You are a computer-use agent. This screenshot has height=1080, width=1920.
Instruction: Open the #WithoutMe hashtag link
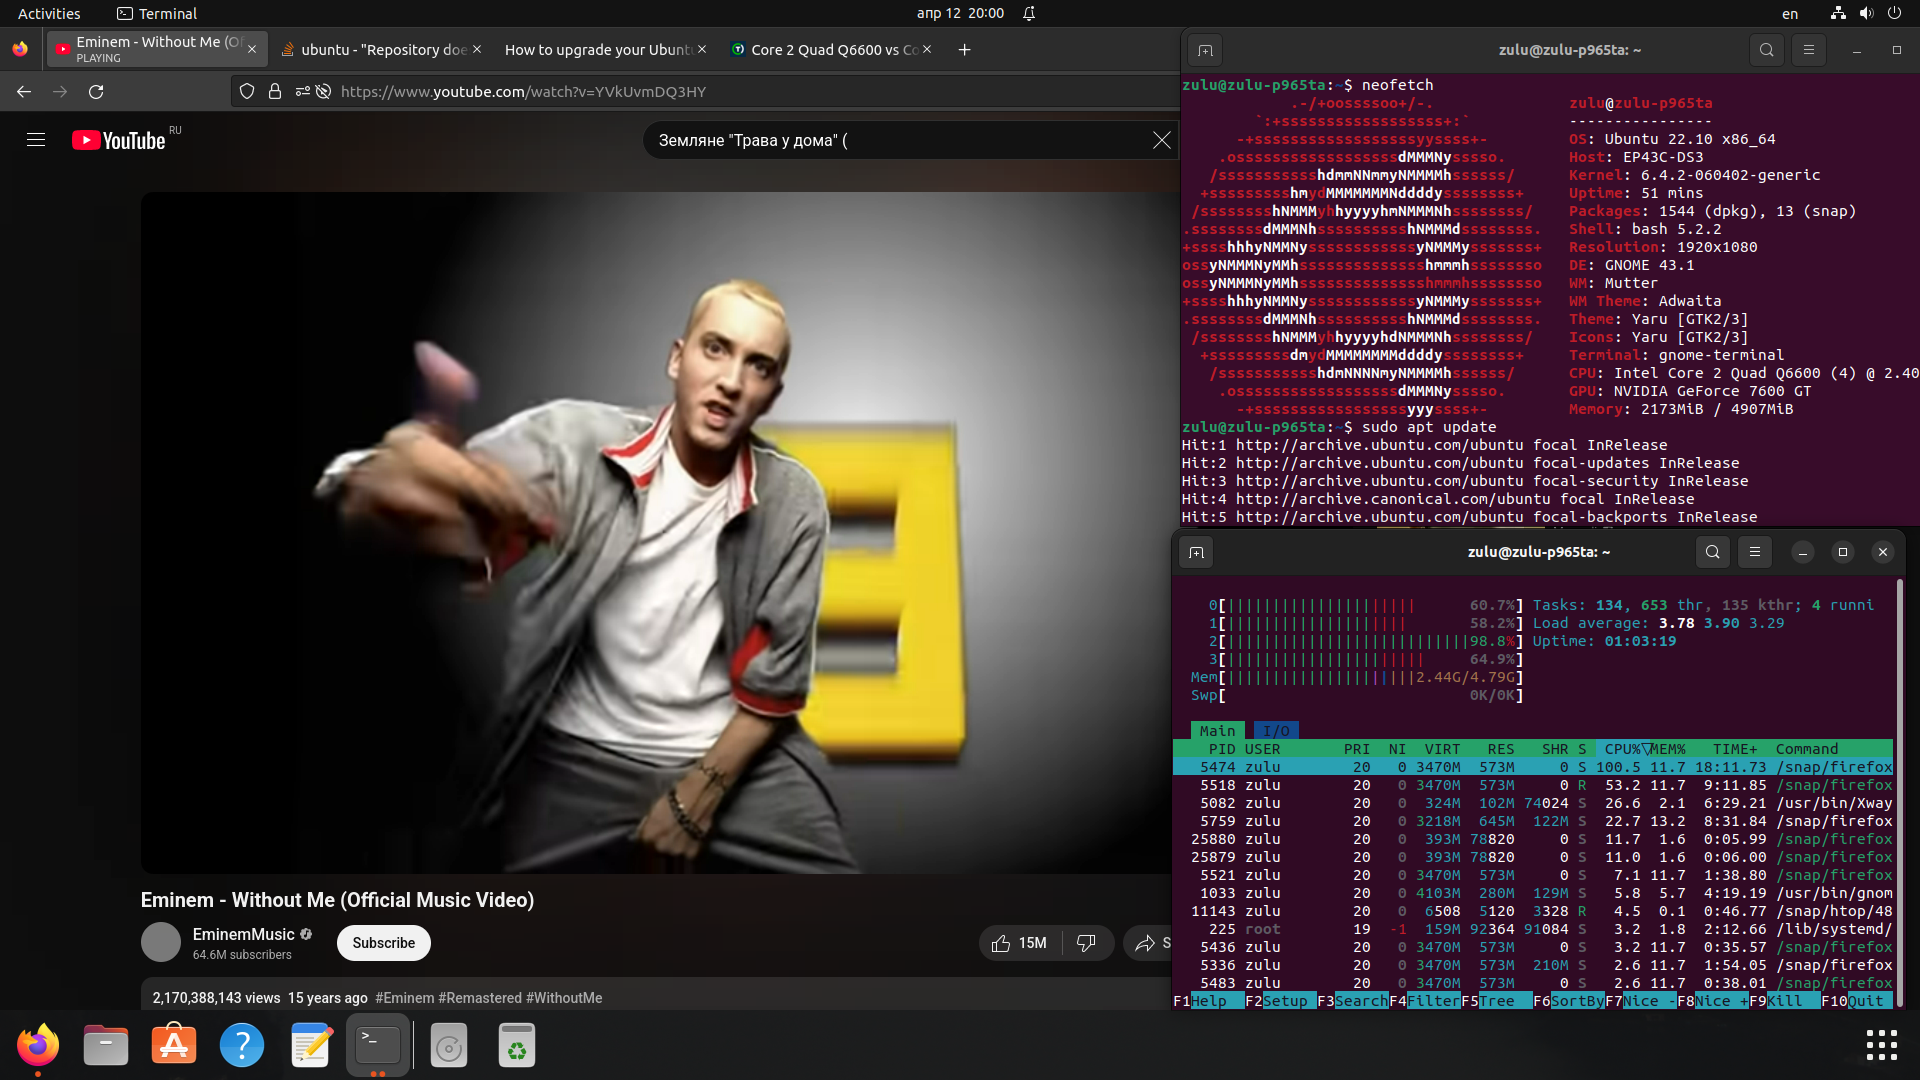[x=564, y=998]
